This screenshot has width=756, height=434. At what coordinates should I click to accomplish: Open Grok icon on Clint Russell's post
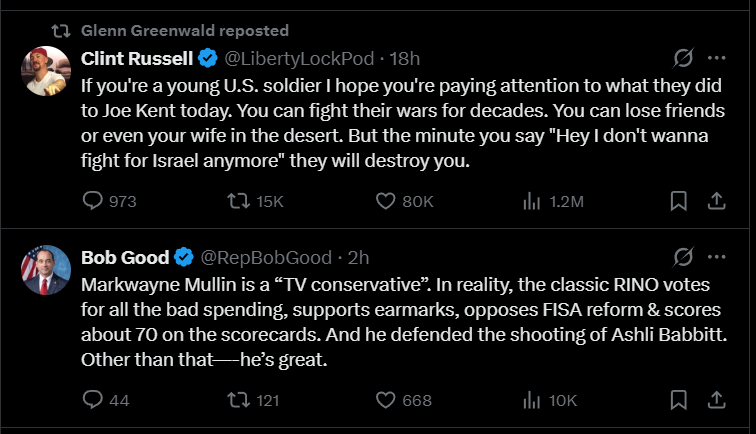coord(685,57)
